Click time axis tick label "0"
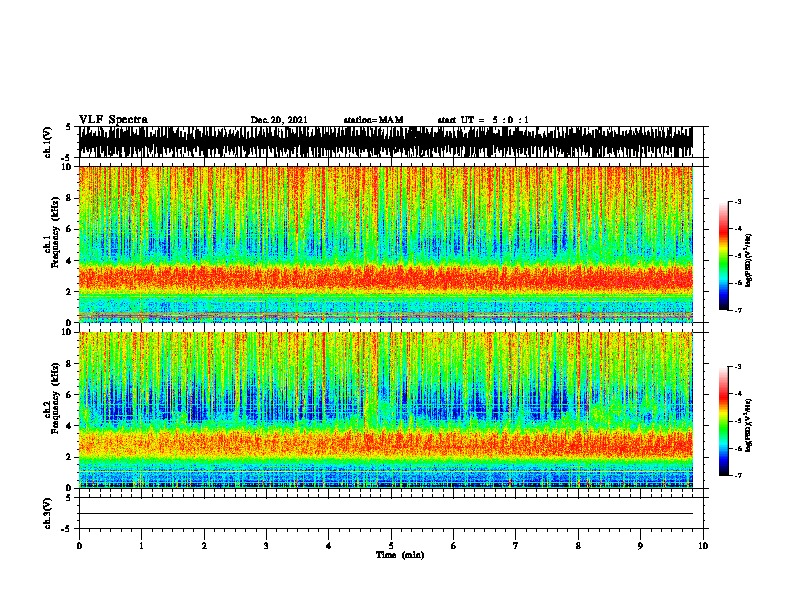792x612 pixels. [x=79, y=546]
